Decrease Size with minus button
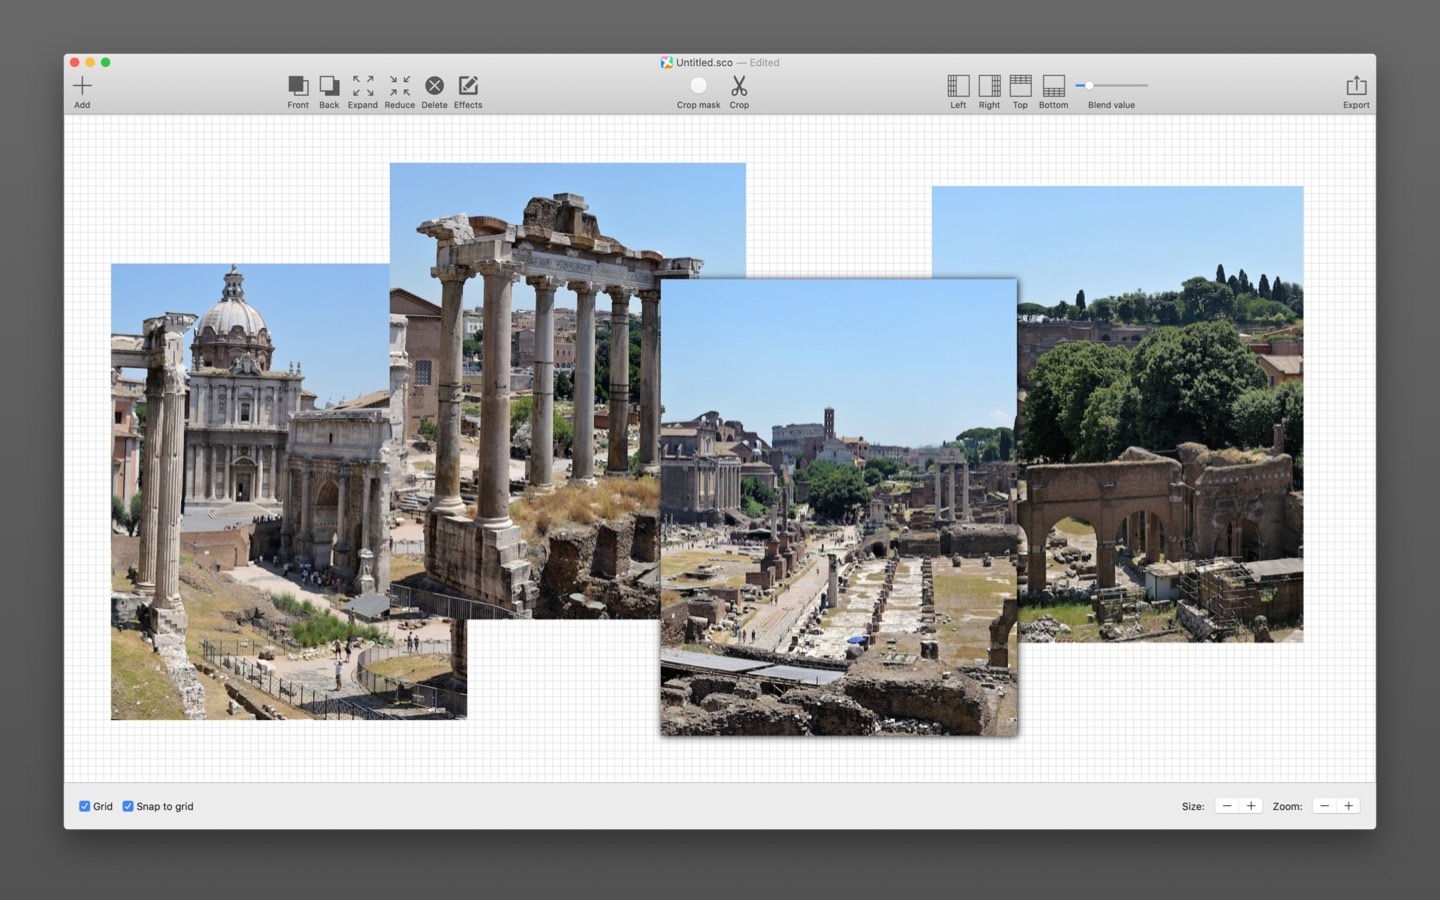Screen dimensions: 1440x900 [1227, 806]
